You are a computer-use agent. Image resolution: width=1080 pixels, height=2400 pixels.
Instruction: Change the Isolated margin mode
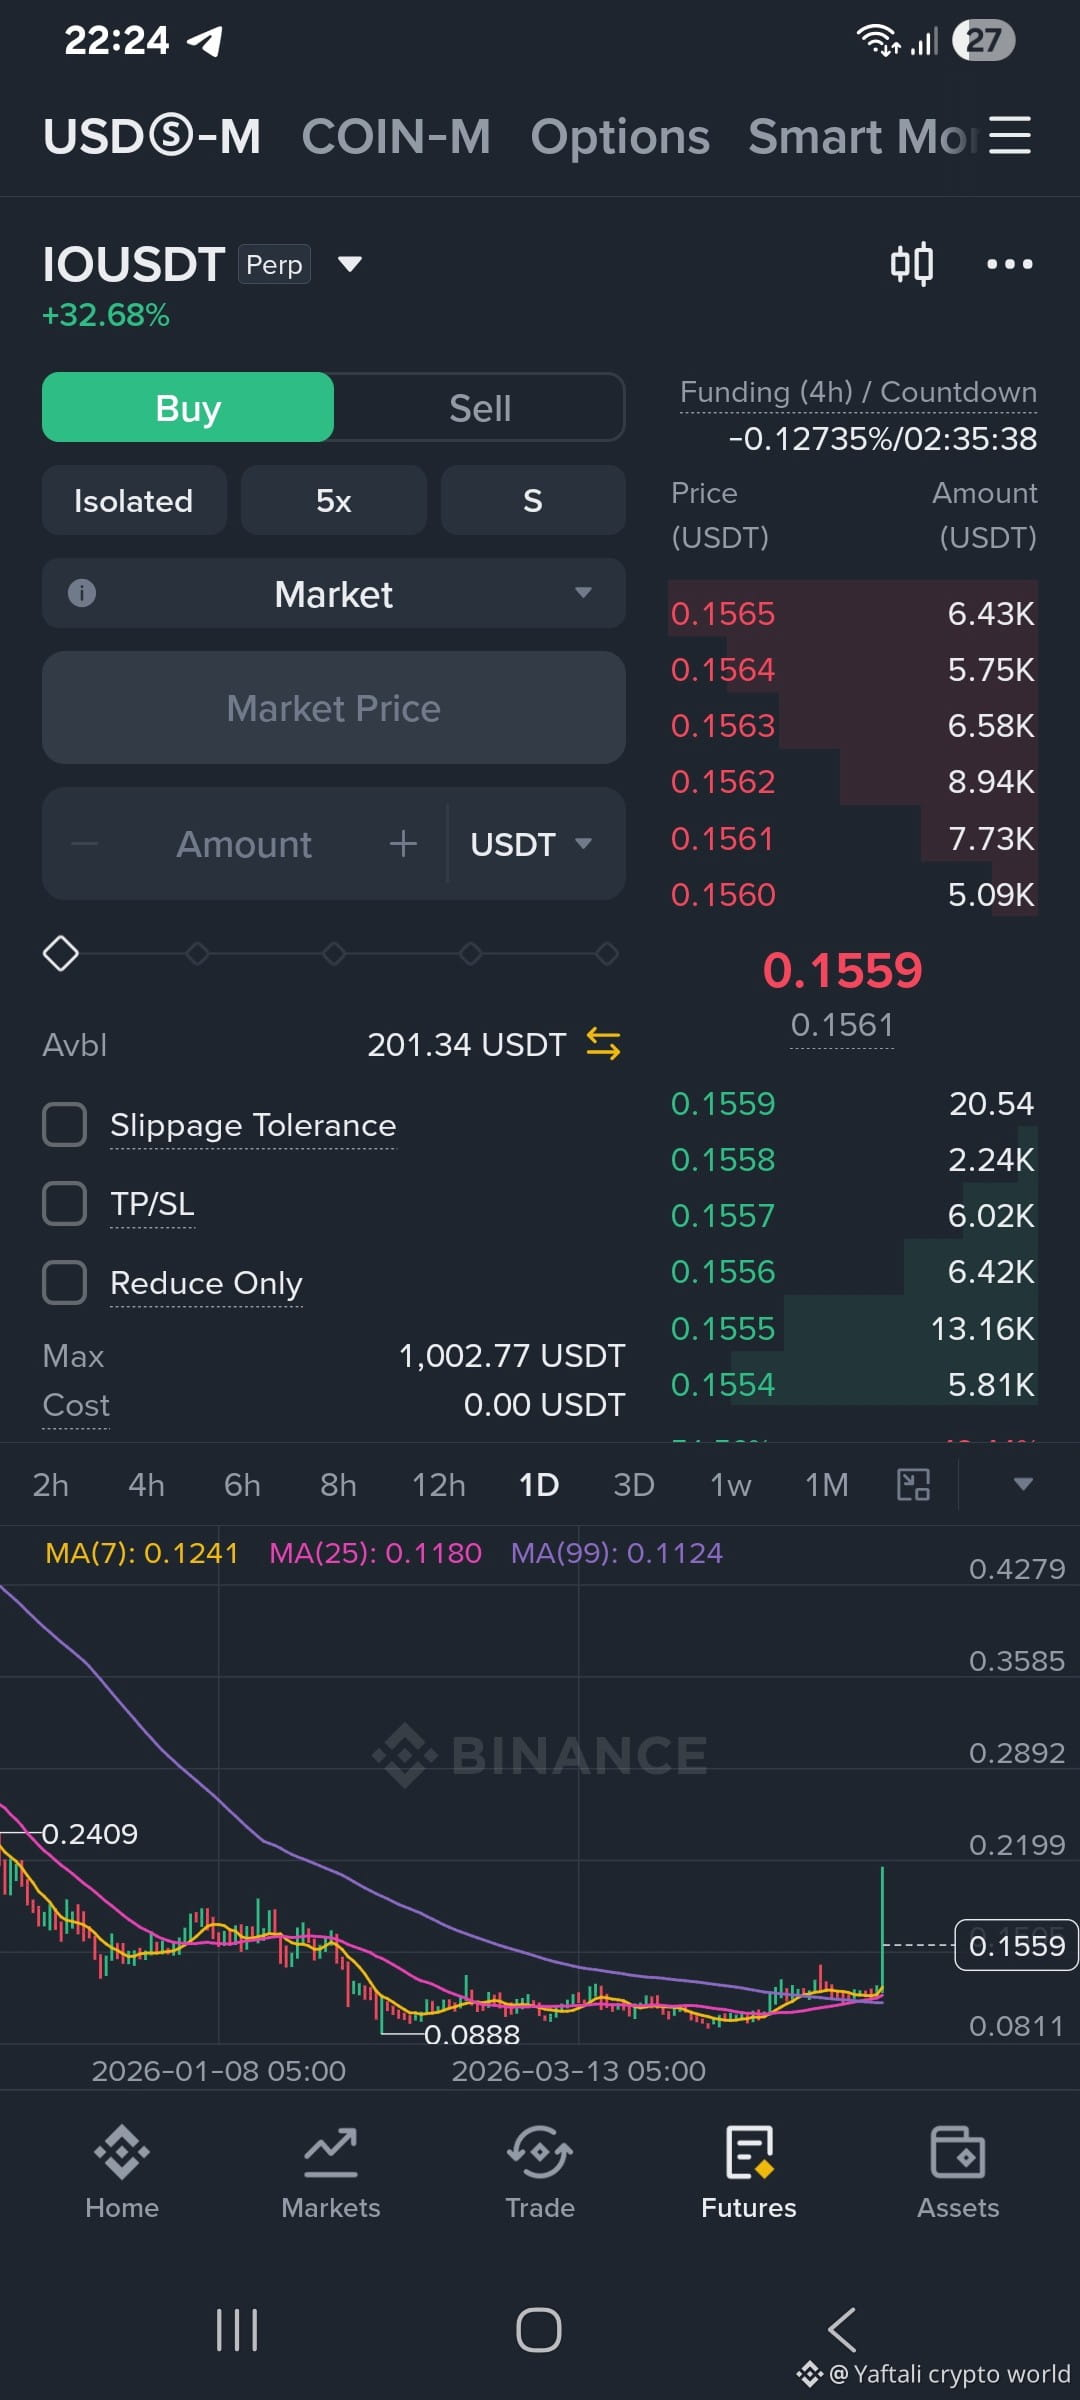click(x=134, y=500)
